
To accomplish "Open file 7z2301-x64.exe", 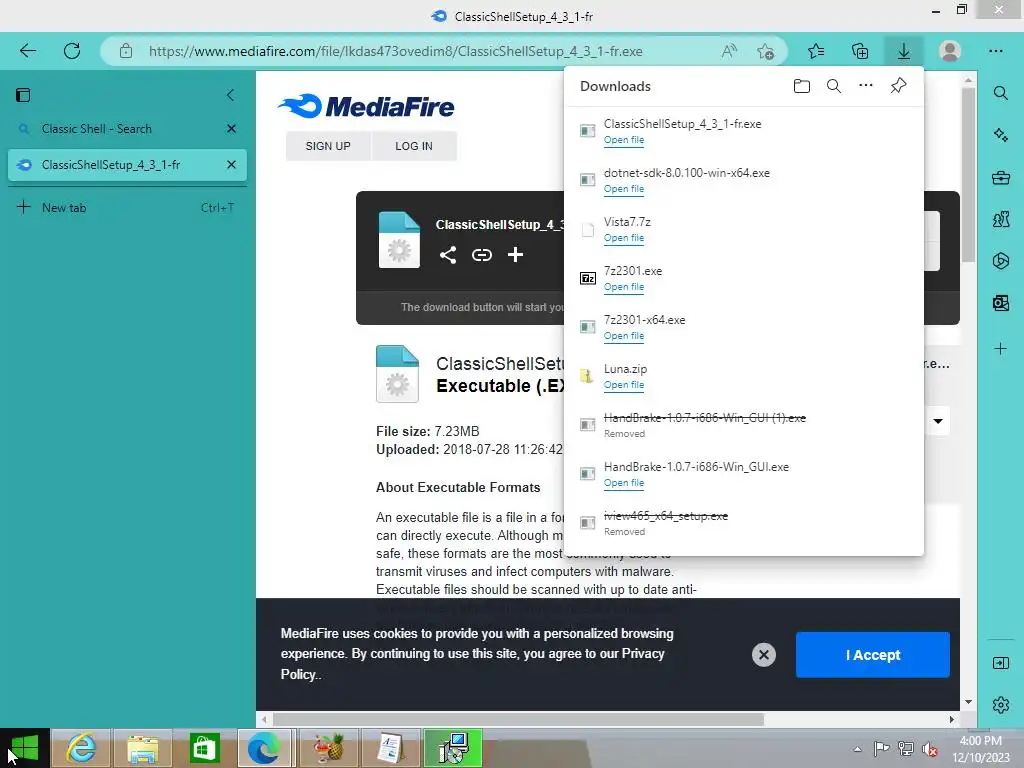I will pyautogui.click(x=624, y=336).
